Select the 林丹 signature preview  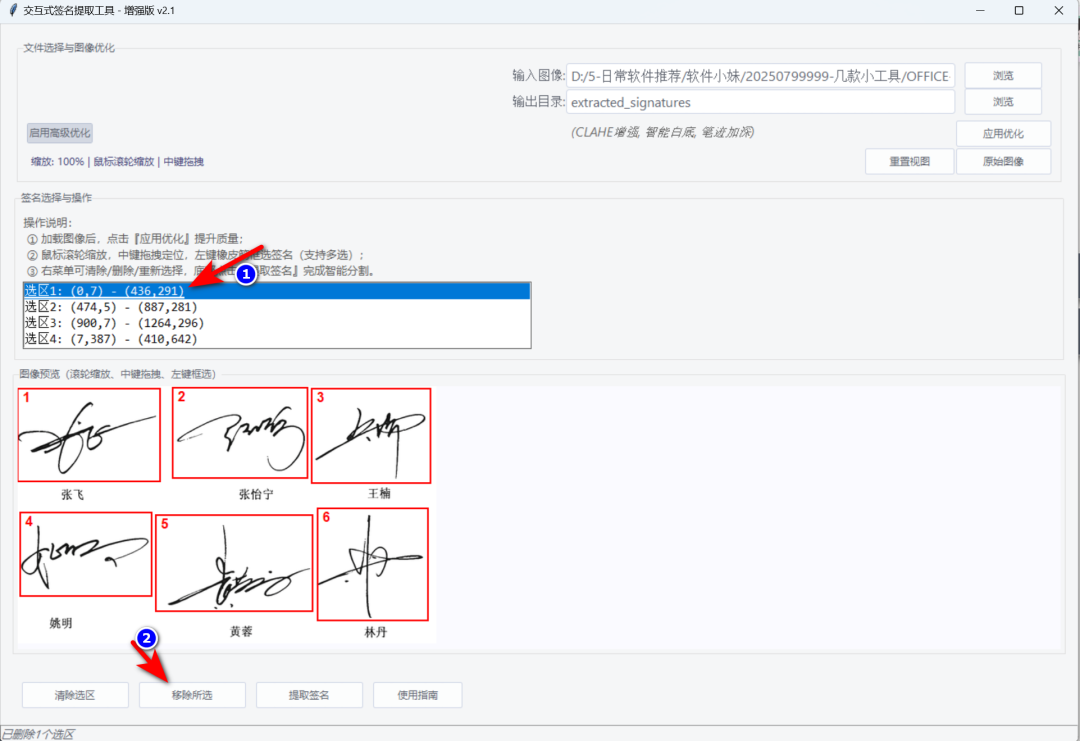tap(371, 564)
